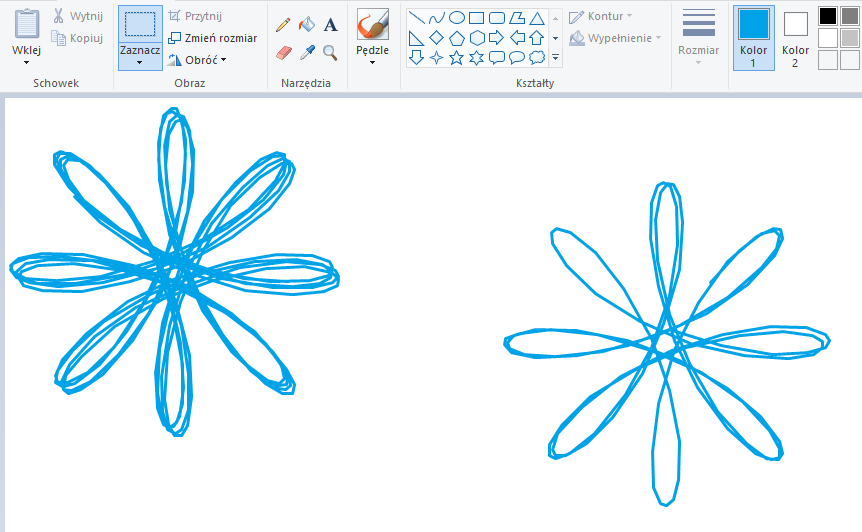The width and height of the screenshot is (862, 532).
Task: Select the Magnifier tool
Action: (330, 53)
